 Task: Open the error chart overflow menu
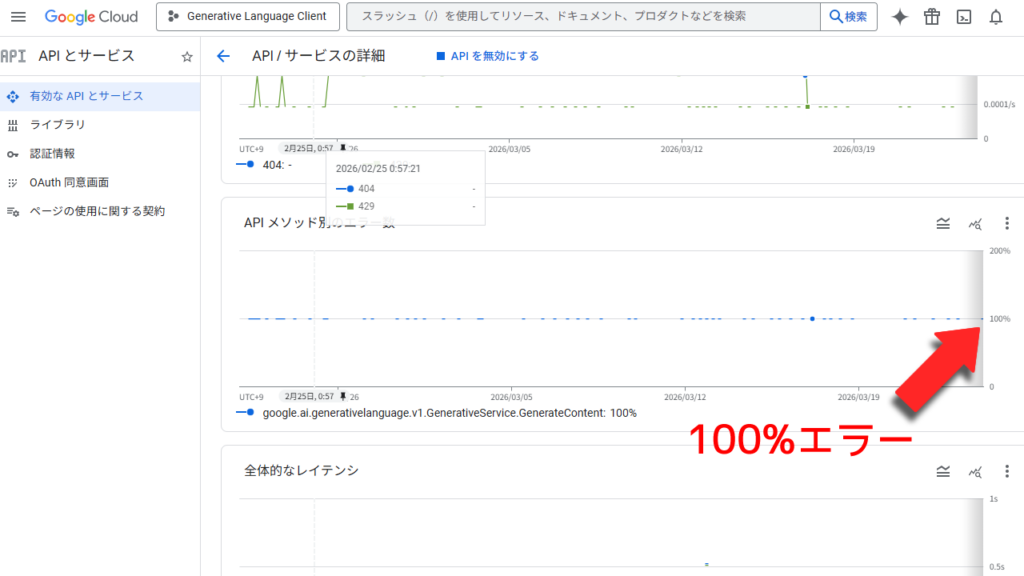point(1007,224)
